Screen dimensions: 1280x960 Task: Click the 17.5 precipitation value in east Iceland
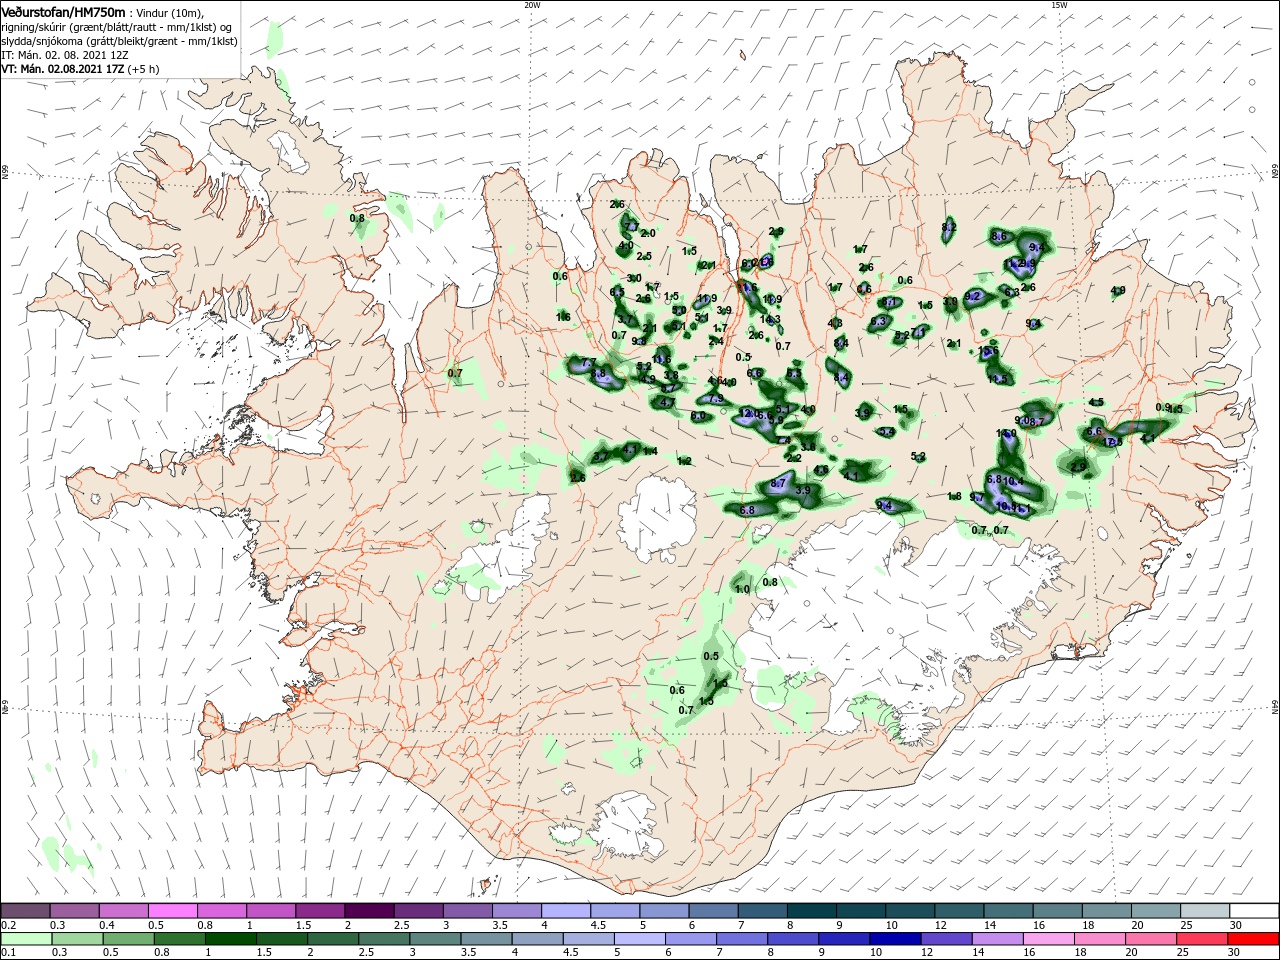pyautogui.click(x=1112, y=441)
